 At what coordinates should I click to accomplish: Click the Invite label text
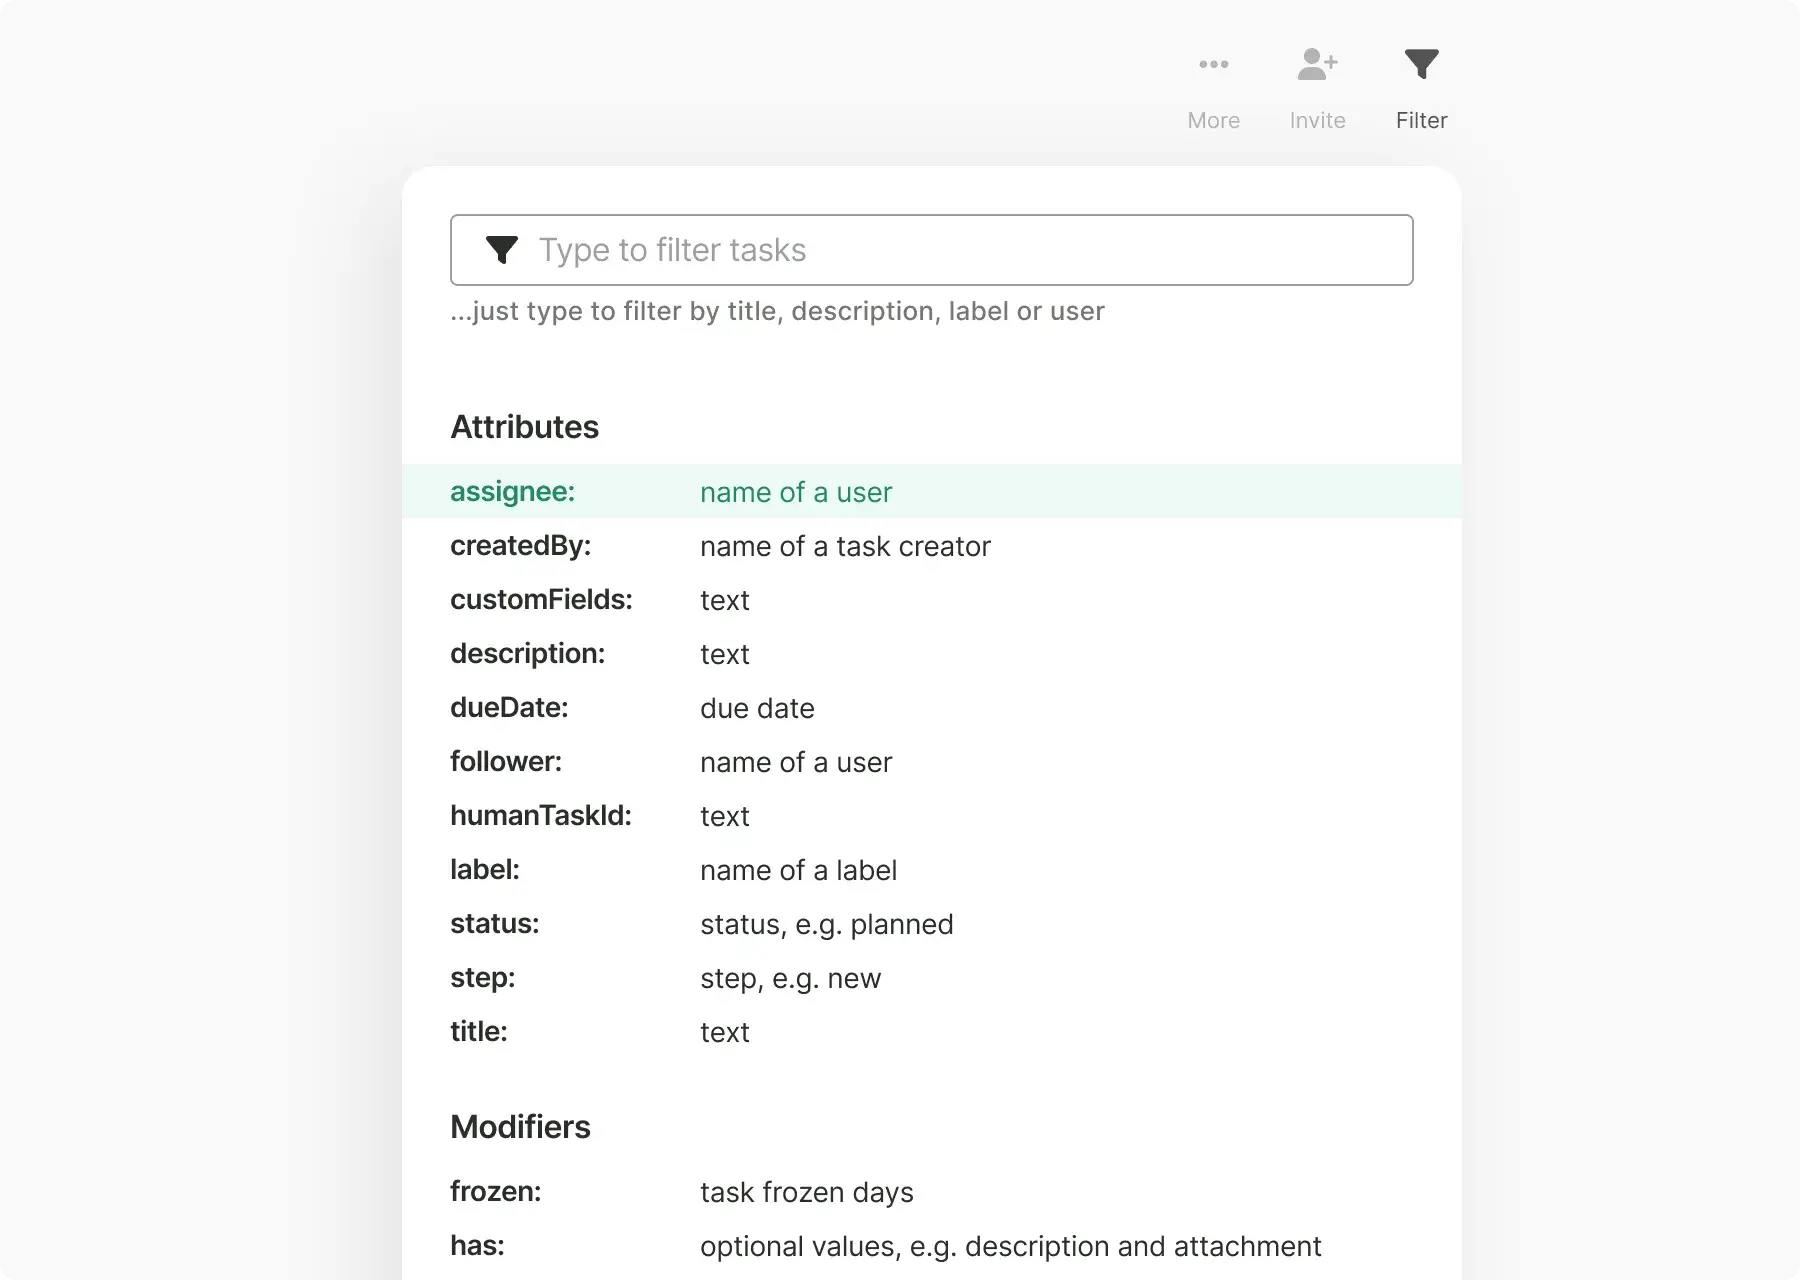[x=1317, y=121]
